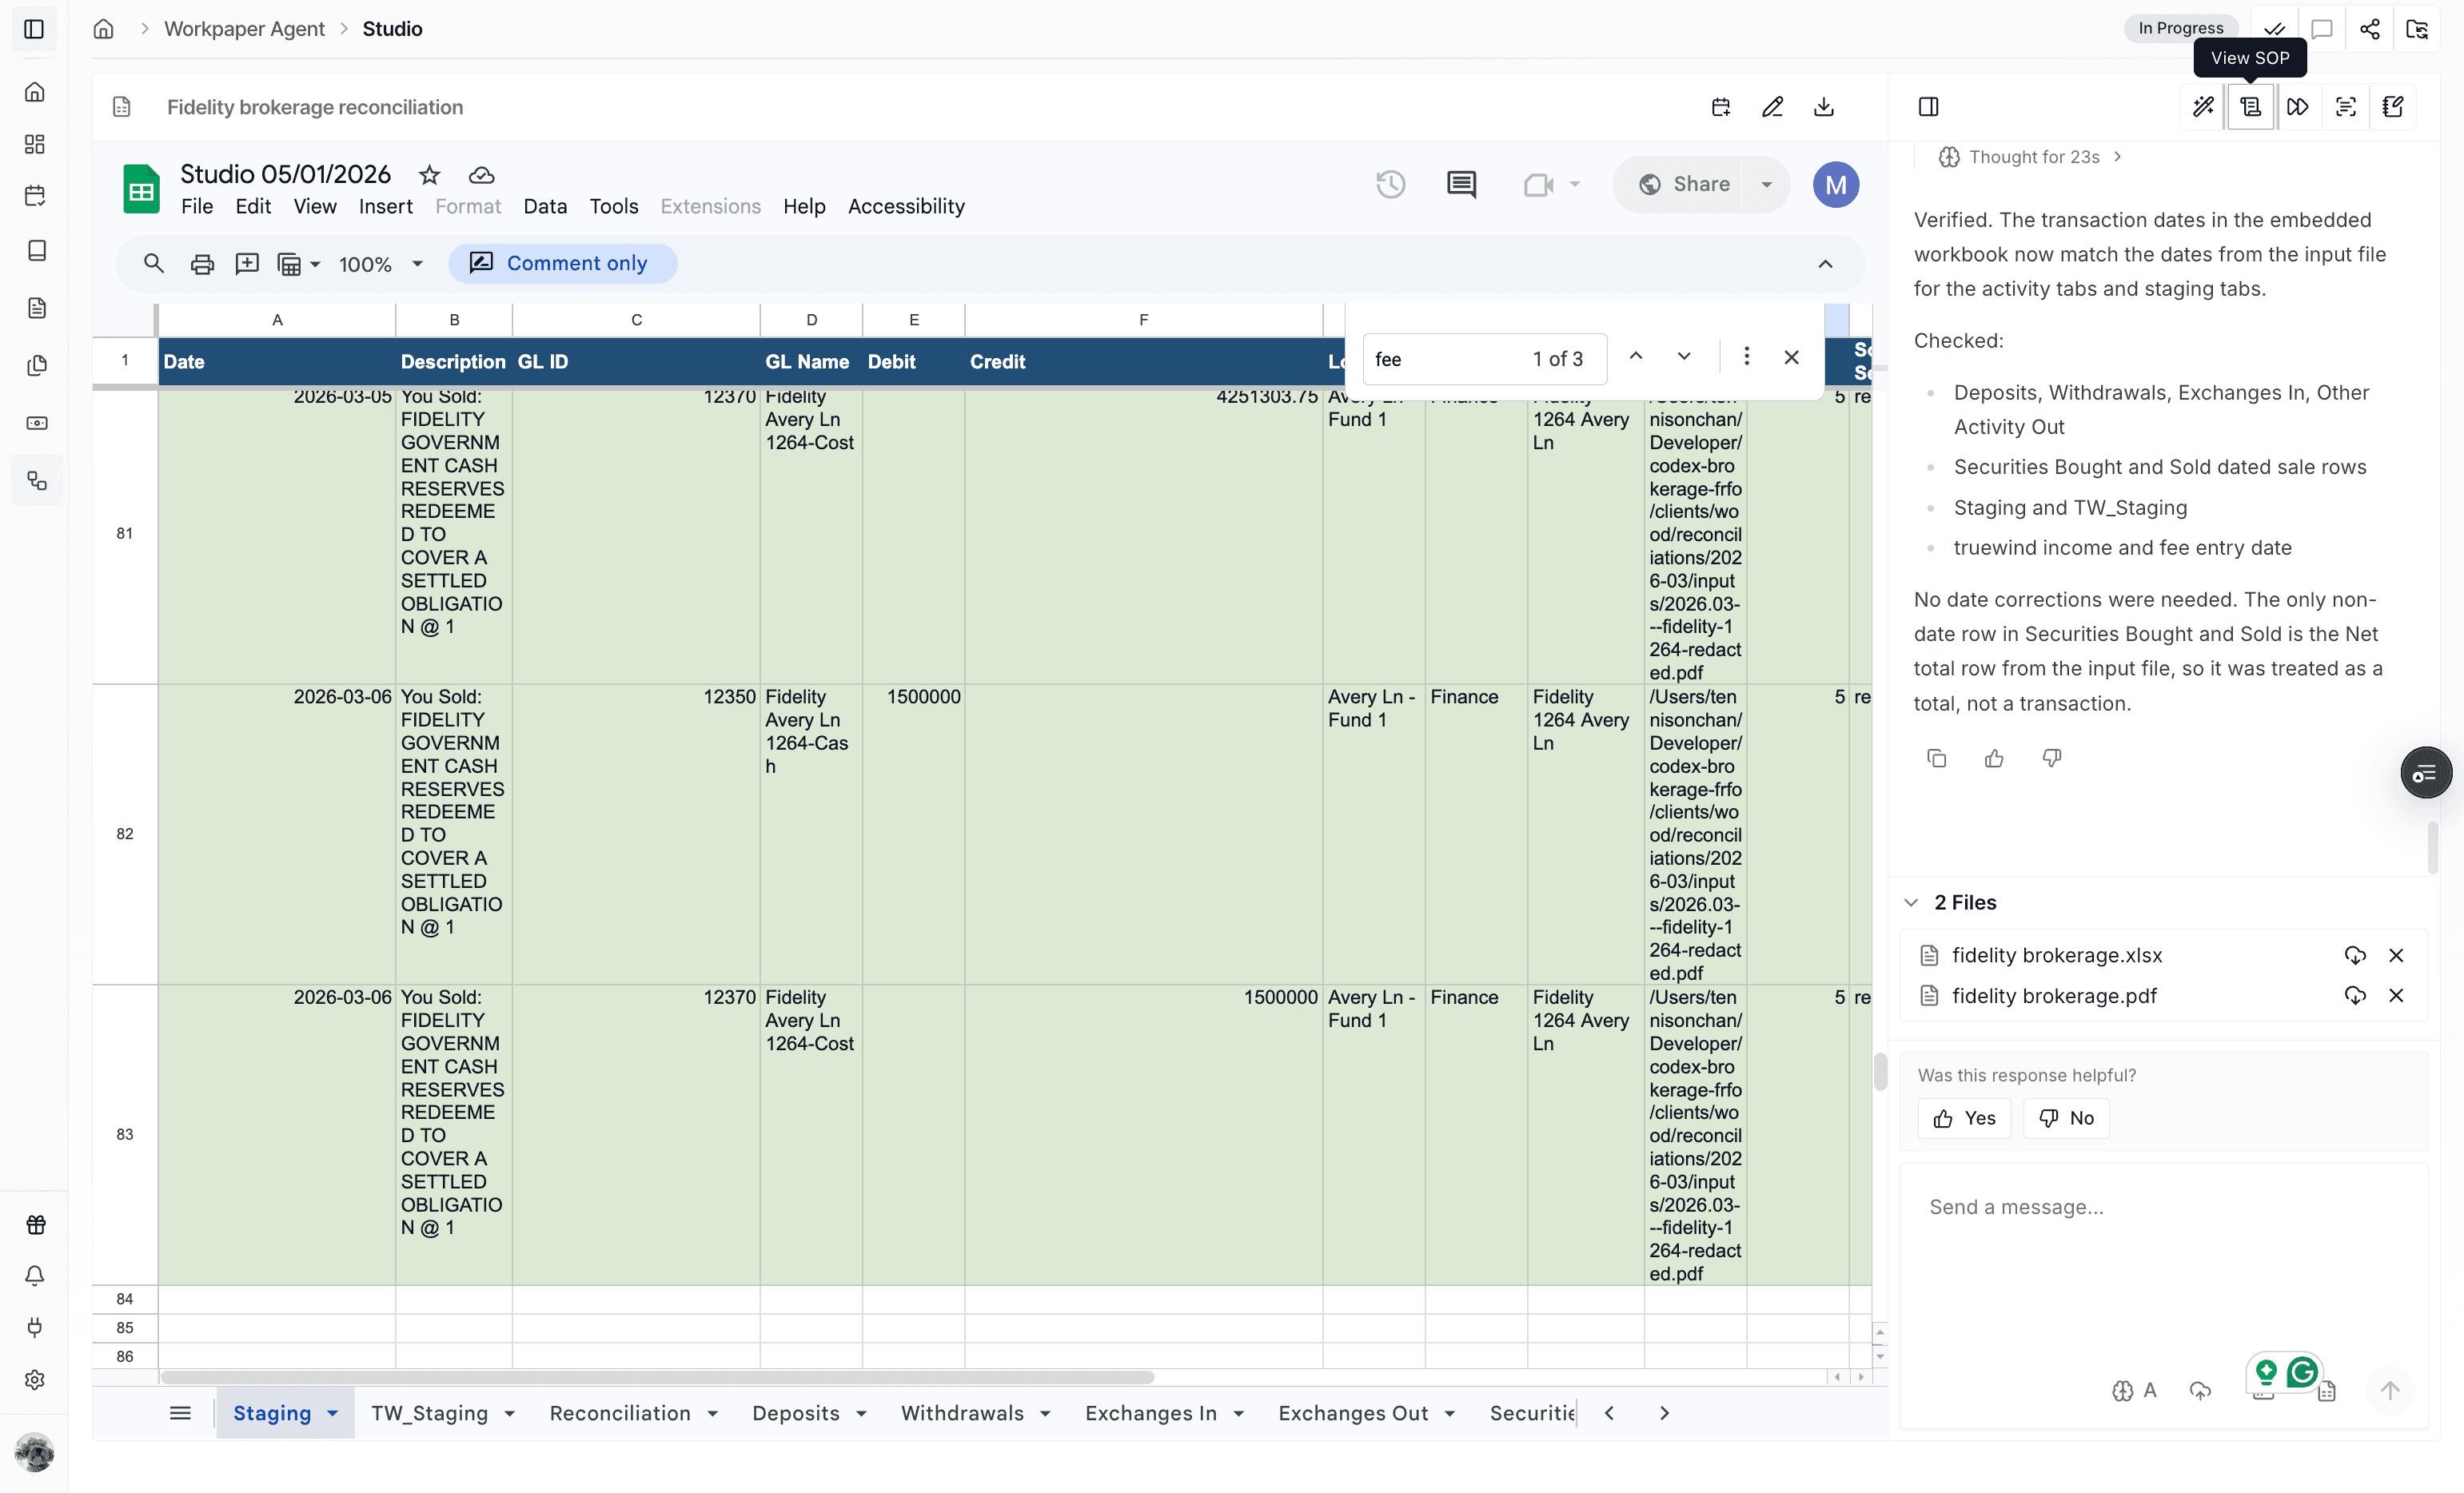Open the Reconciliation tab dropdown arrow
This screenshot has width=2464, height=1493.
pyautogui.click(x=713, y=1414)
